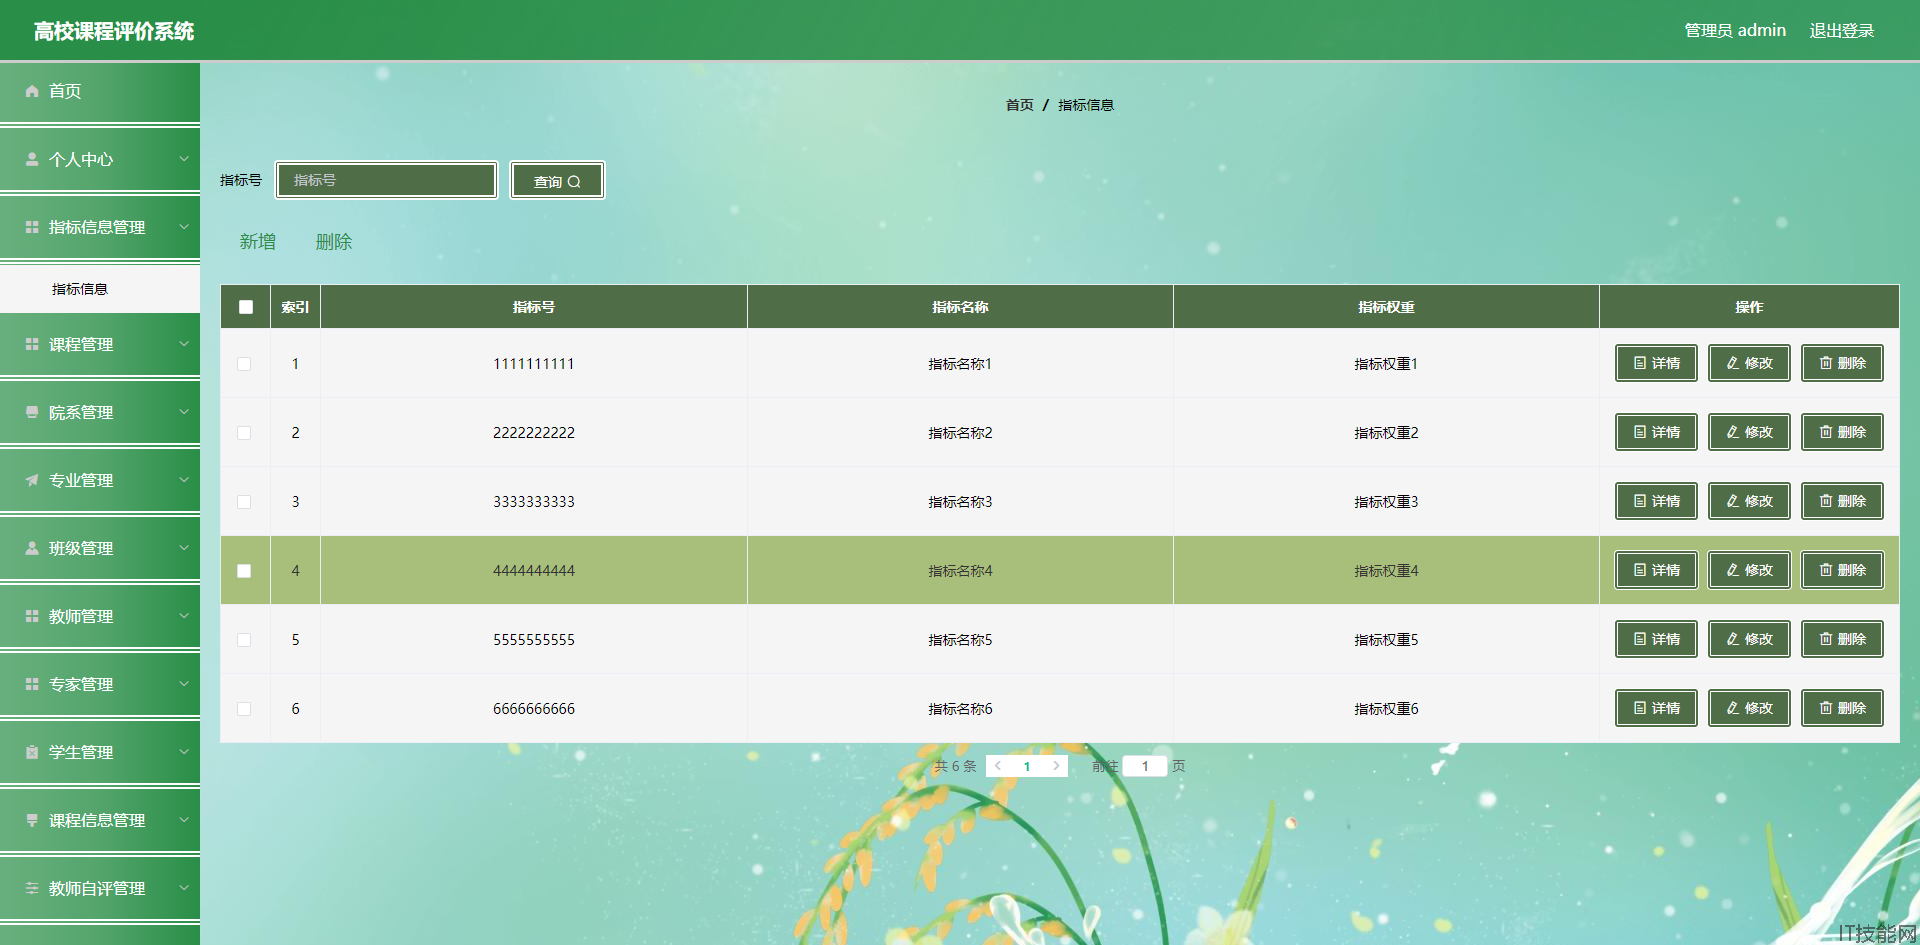Screen dimensions: 1920x945
Task: Click the next page arrow in pagination
Action: coord(1056,766)
